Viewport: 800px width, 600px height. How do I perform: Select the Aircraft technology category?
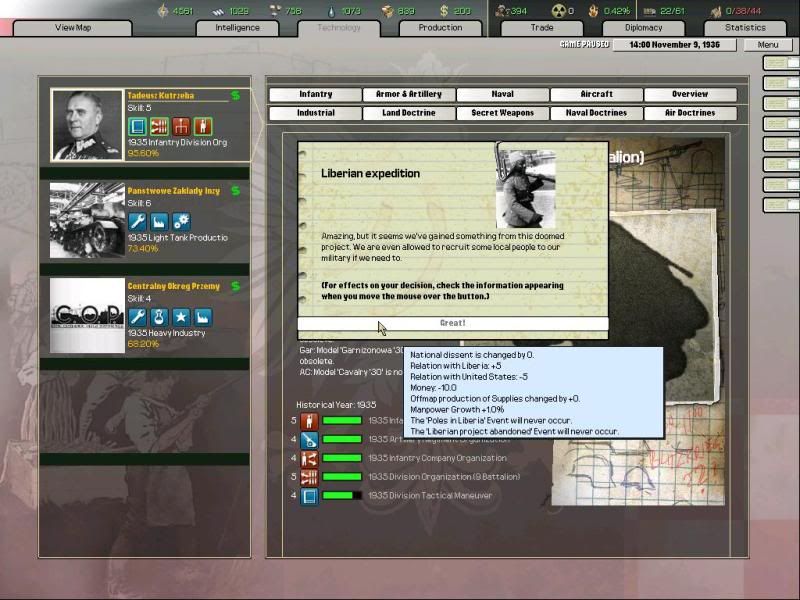(x=596, y=94)
